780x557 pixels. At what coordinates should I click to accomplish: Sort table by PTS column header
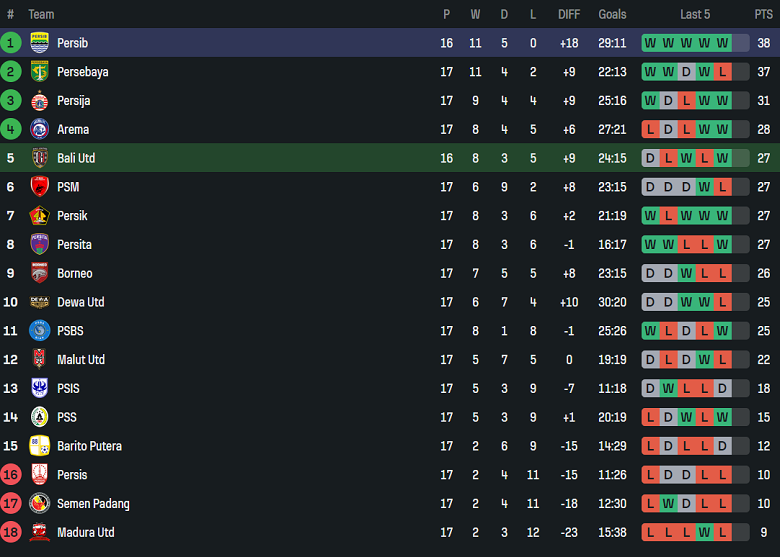point(763,14)
